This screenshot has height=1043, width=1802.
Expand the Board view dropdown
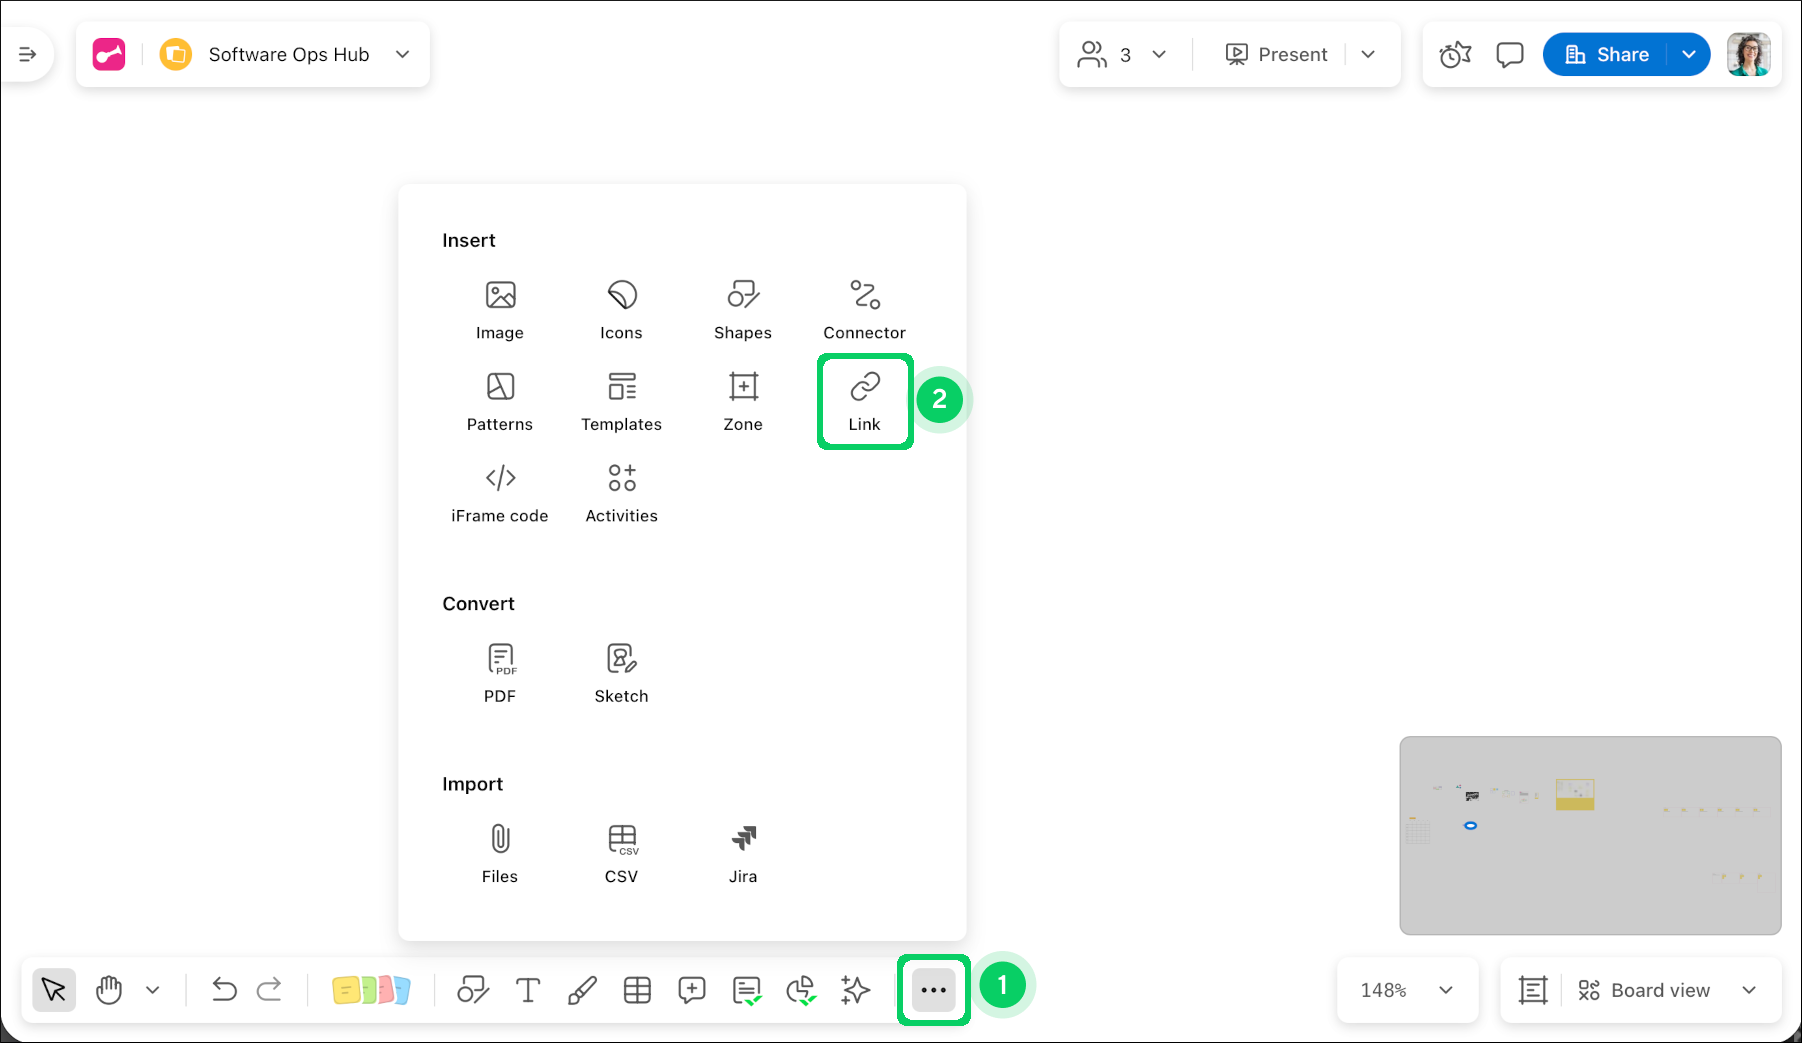coord(1748,990)
